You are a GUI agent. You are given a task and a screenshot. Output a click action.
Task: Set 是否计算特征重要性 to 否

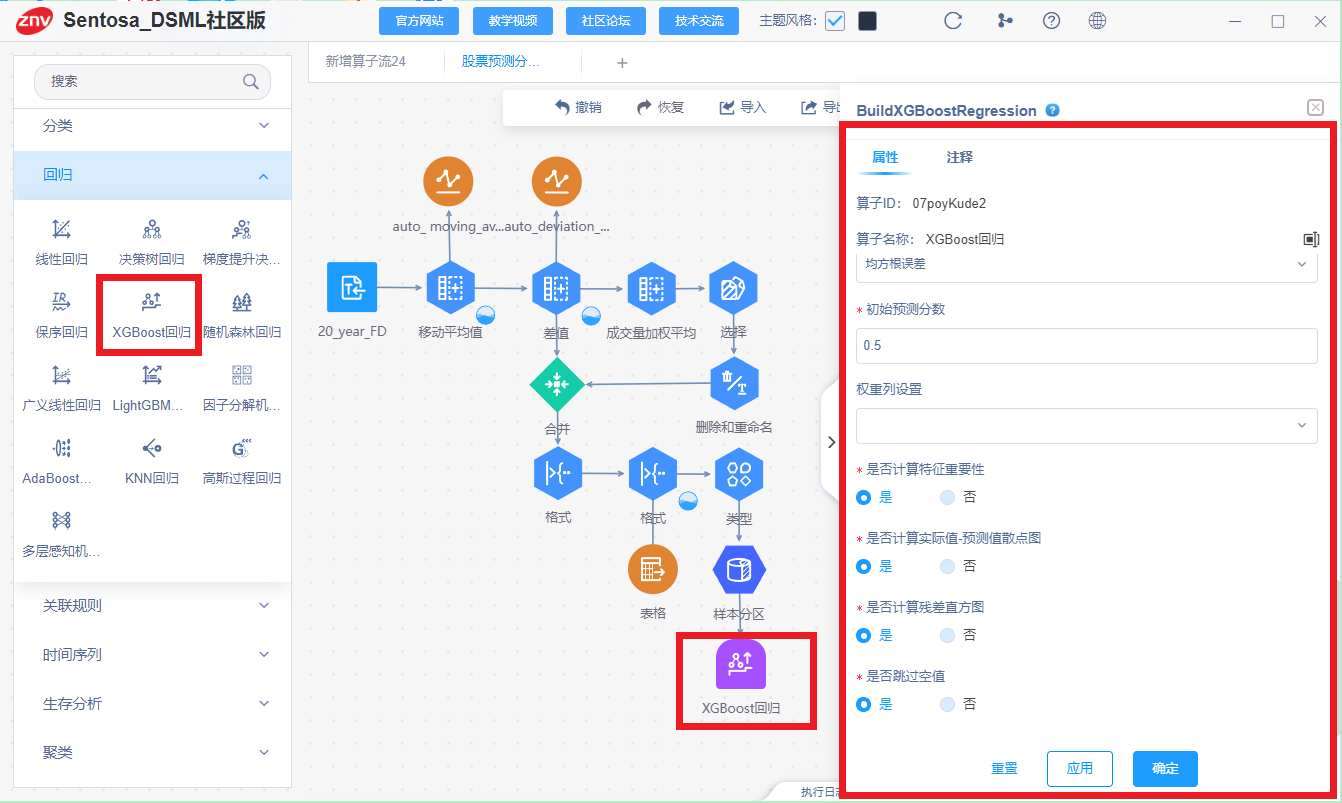coord(948,497)
